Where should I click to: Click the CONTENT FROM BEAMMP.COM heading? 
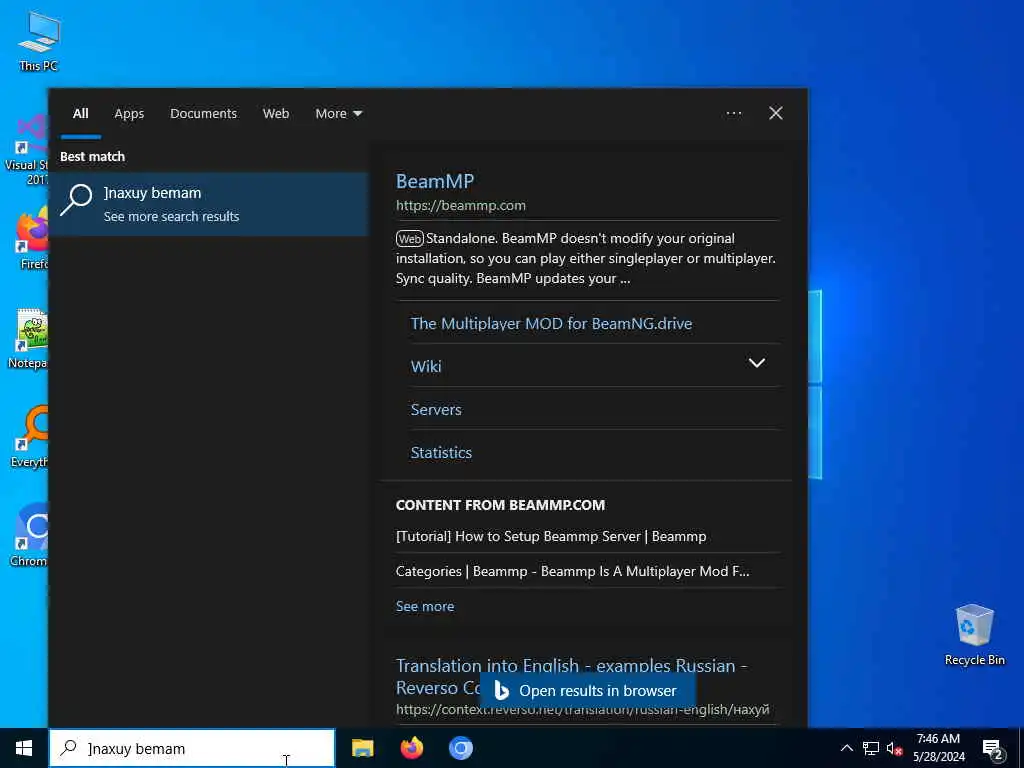[500, 505]
